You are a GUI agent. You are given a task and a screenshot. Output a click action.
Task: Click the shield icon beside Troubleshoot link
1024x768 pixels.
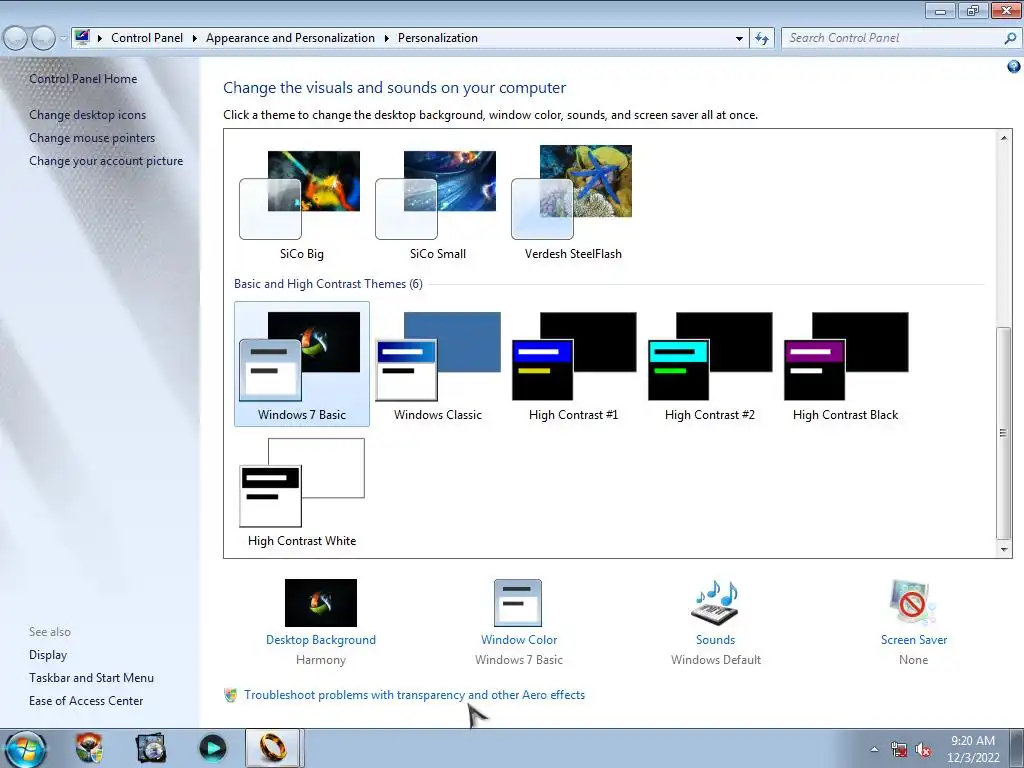[x=231, y=695]
